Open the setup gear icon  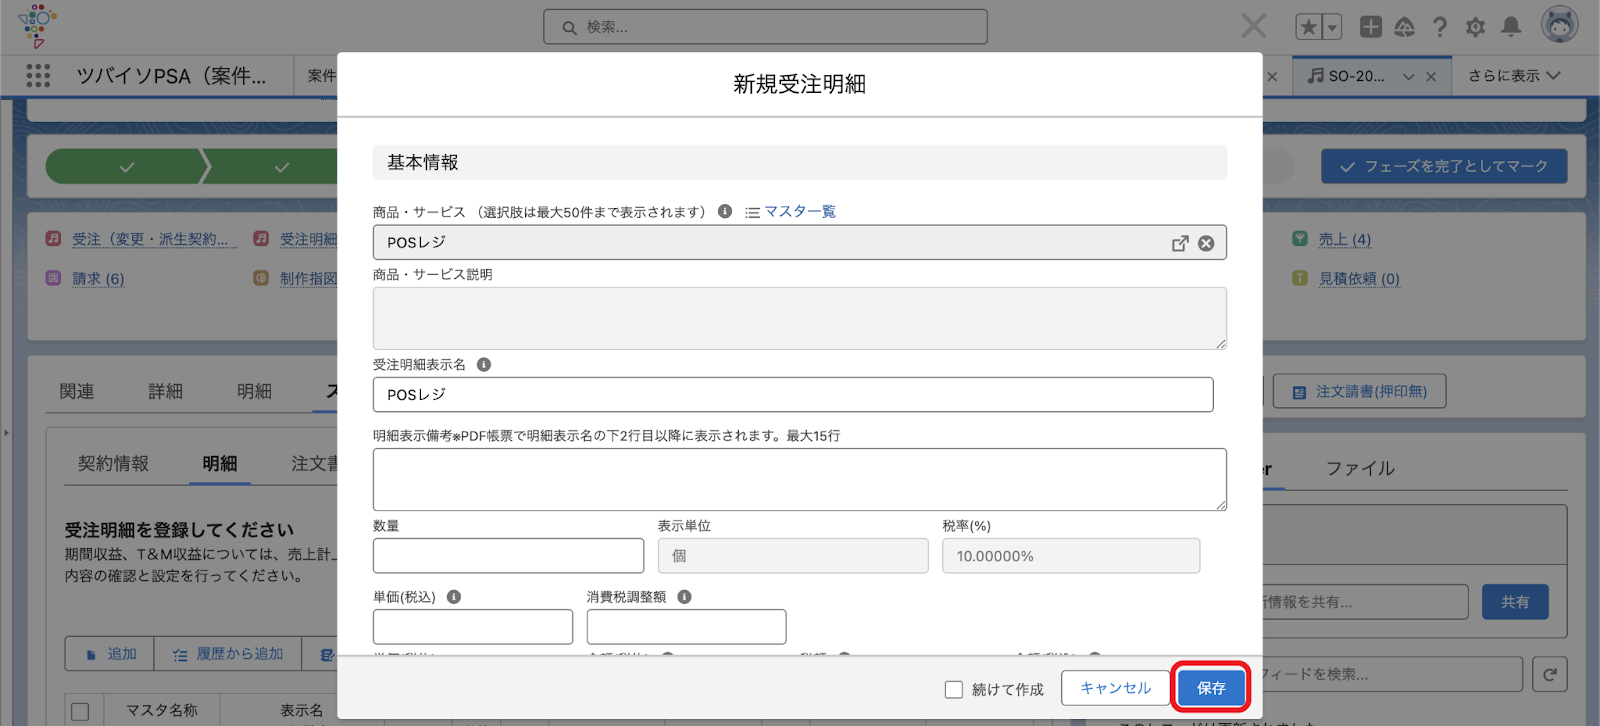[x=1475, y=27]
